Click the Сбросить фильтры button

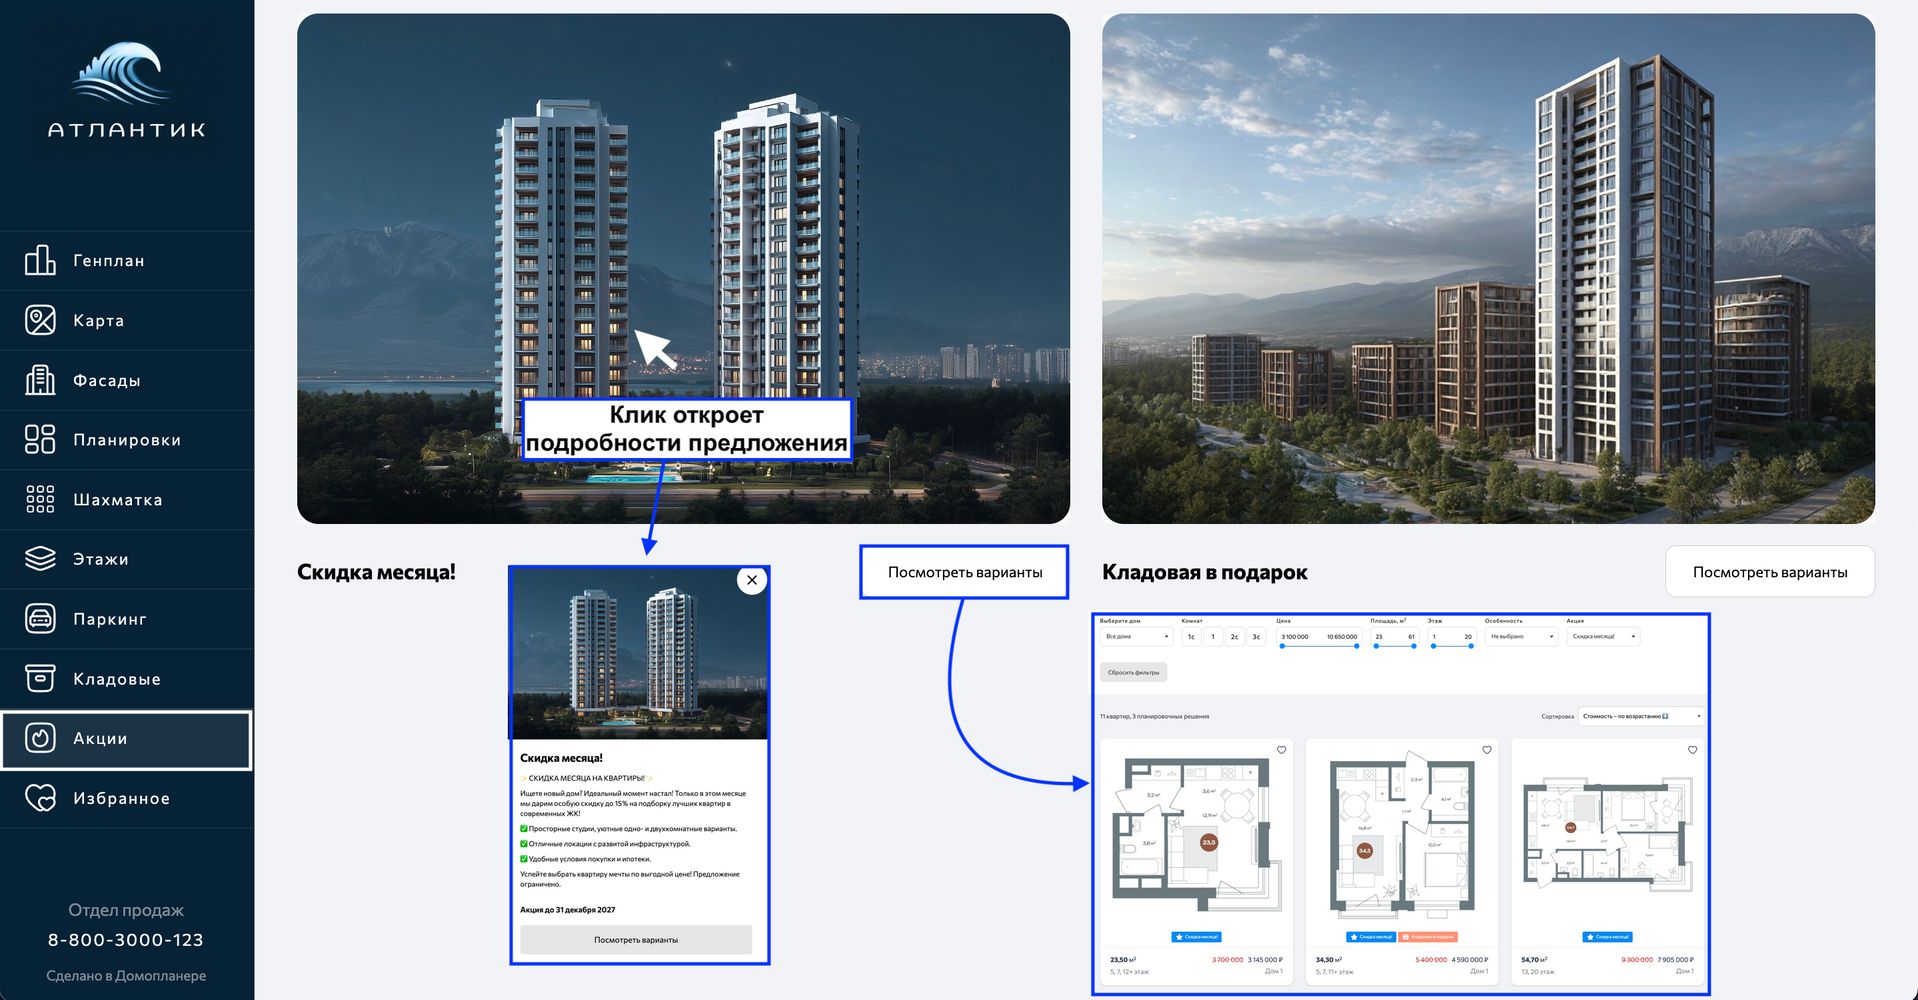[x=1134, y=673]
